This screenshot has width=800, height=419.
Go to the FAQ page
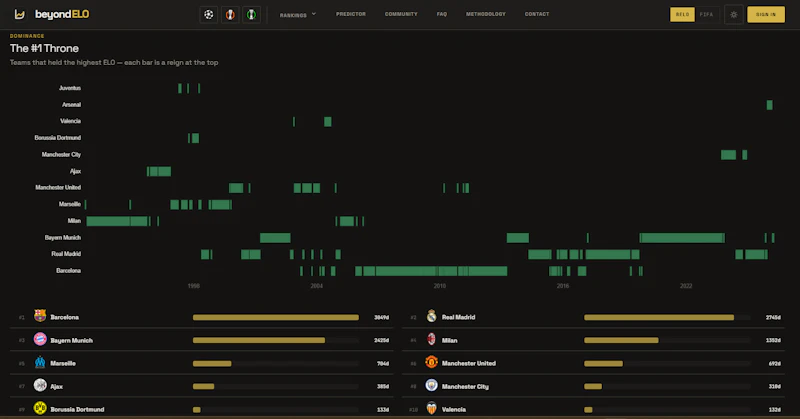point(442,14)
